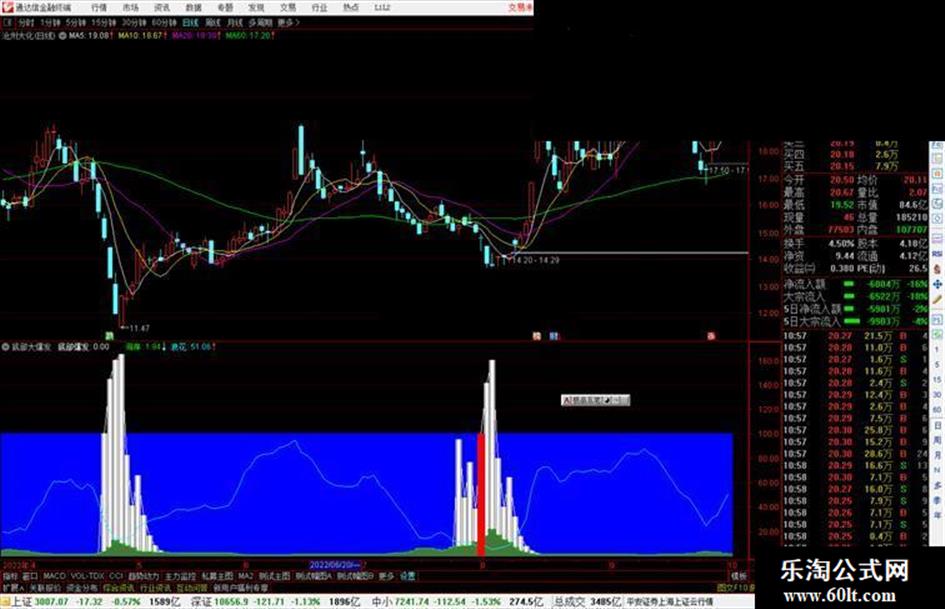
Task: Click the RSI icon in right sidebar
Action: [x=937, y=253]
